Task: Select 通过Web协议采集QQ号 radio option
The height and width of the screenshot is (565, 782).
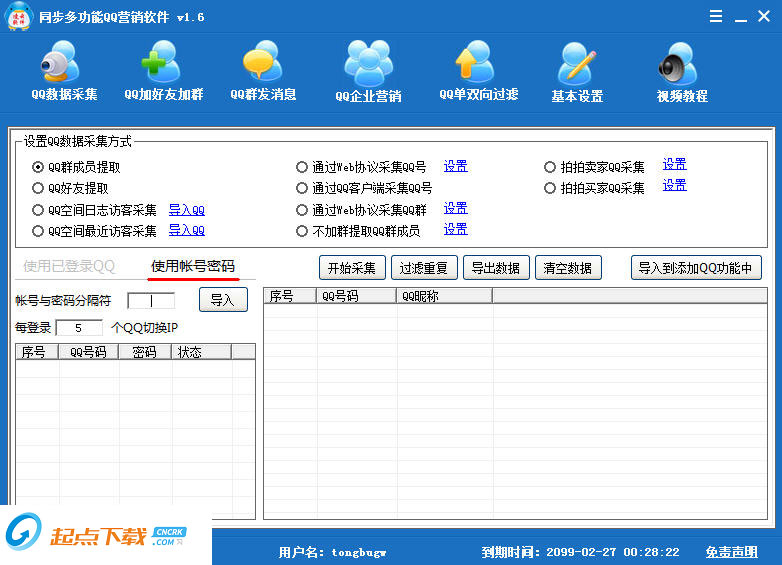Action: (x=302, y=167)
